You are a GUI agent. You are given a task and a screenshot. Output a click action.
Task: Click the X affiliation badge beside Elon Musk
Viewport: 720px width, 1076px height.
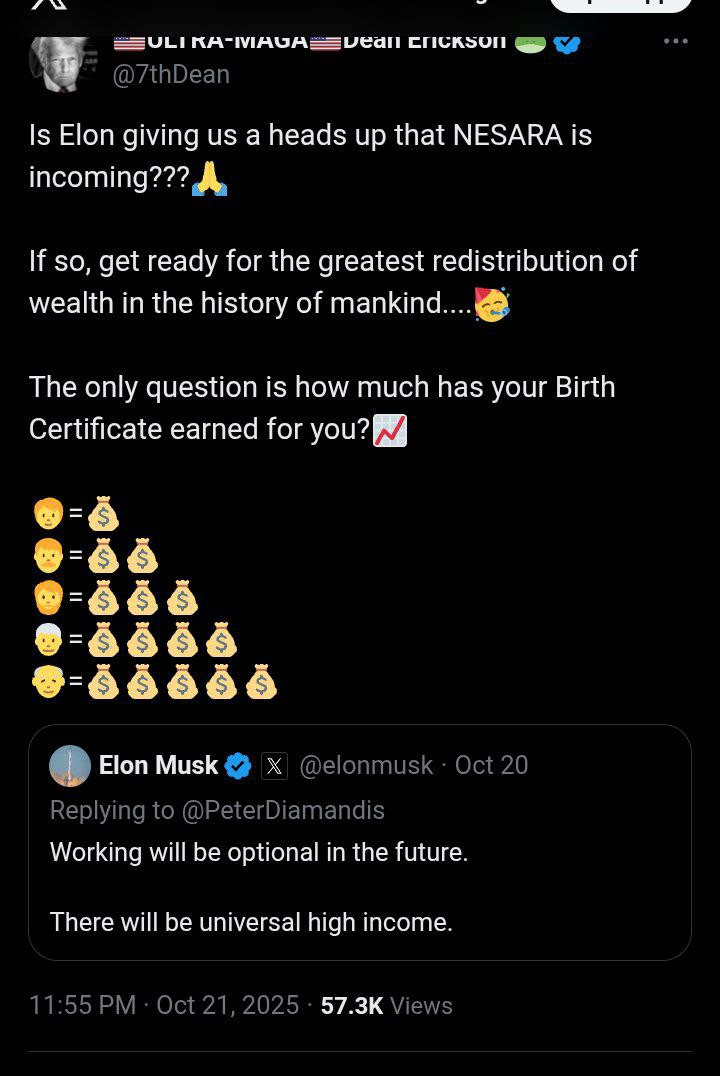click(x=274, y=766)
